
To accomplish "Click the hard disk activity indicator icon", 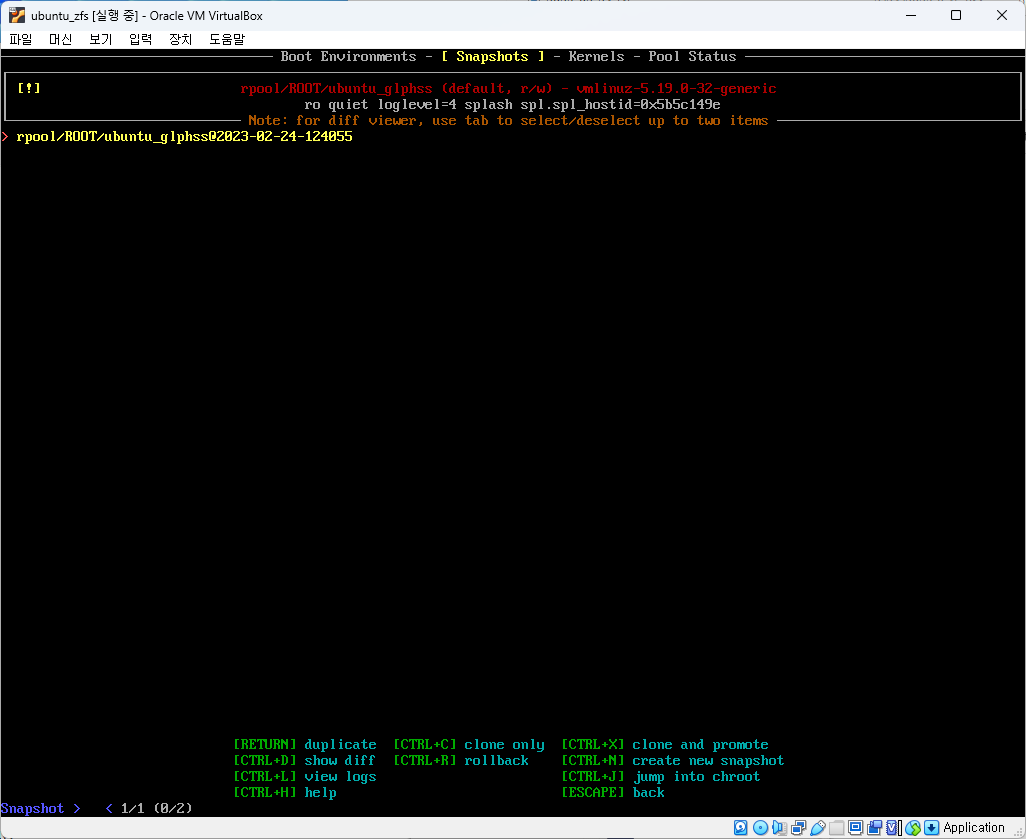I will click(741, 828).
